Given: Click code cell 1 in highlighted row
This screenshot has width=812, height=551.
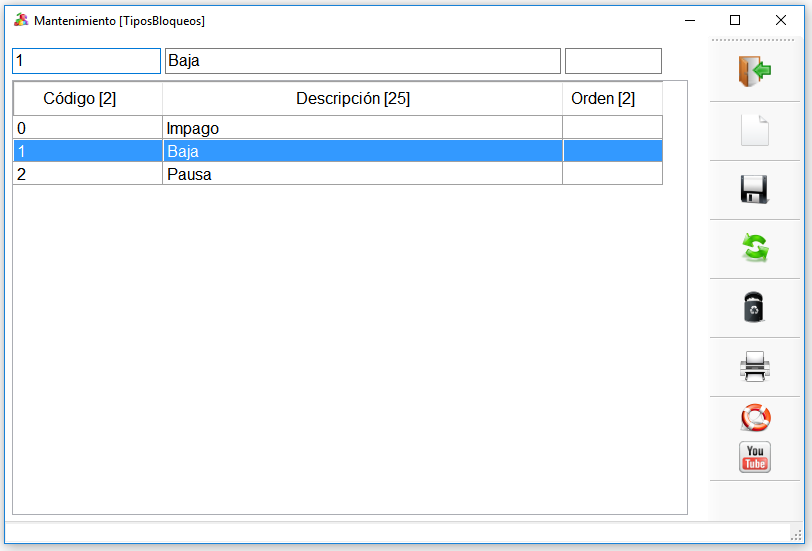Looking at the screenshot, I should (x=88, y=151).
